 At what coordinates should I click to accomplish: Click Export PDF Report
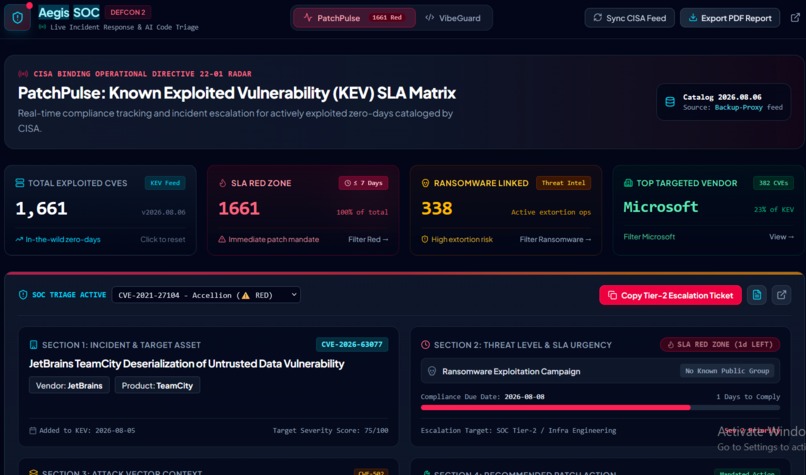730,18
